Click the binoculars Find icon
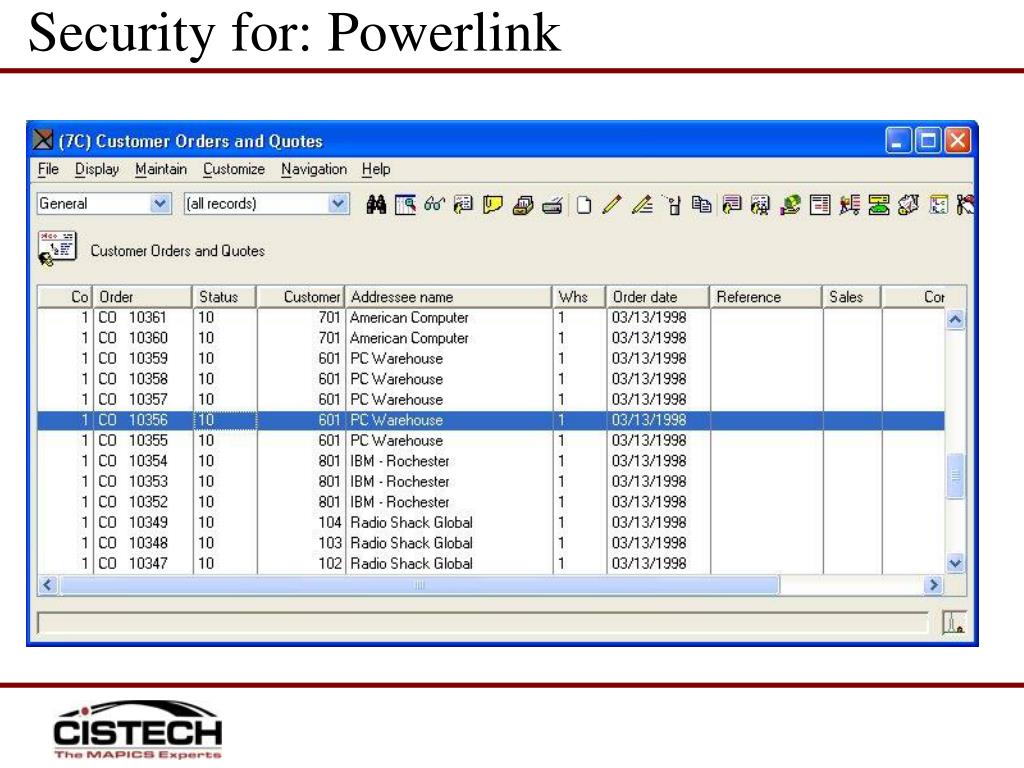The width and height of the screenshot is (1024, 768). pyautogui.click(x=376, y=204)
